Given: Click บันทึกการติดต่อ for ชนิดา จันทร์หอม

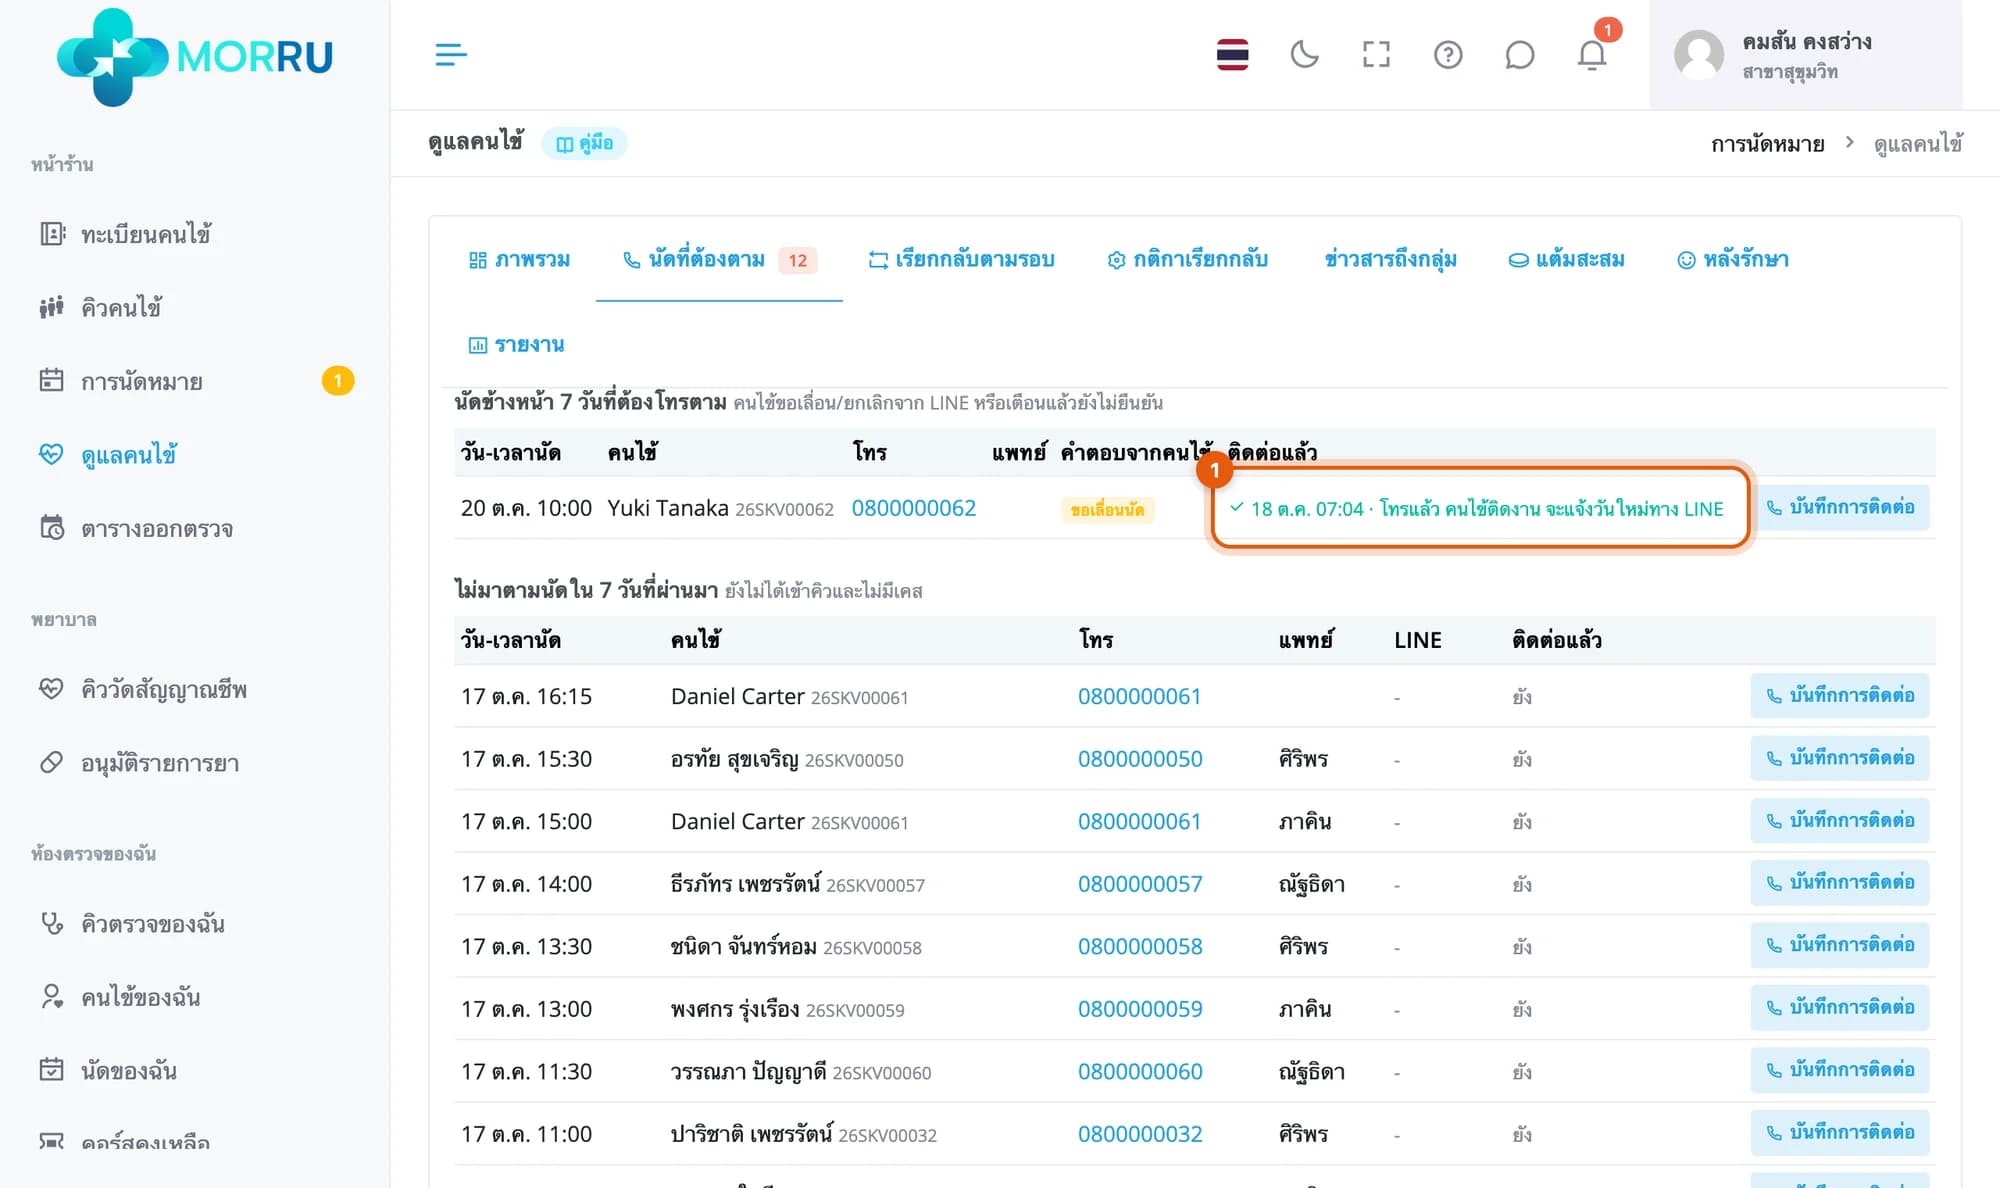Looking at the screenshot, I should (1840, 945).
